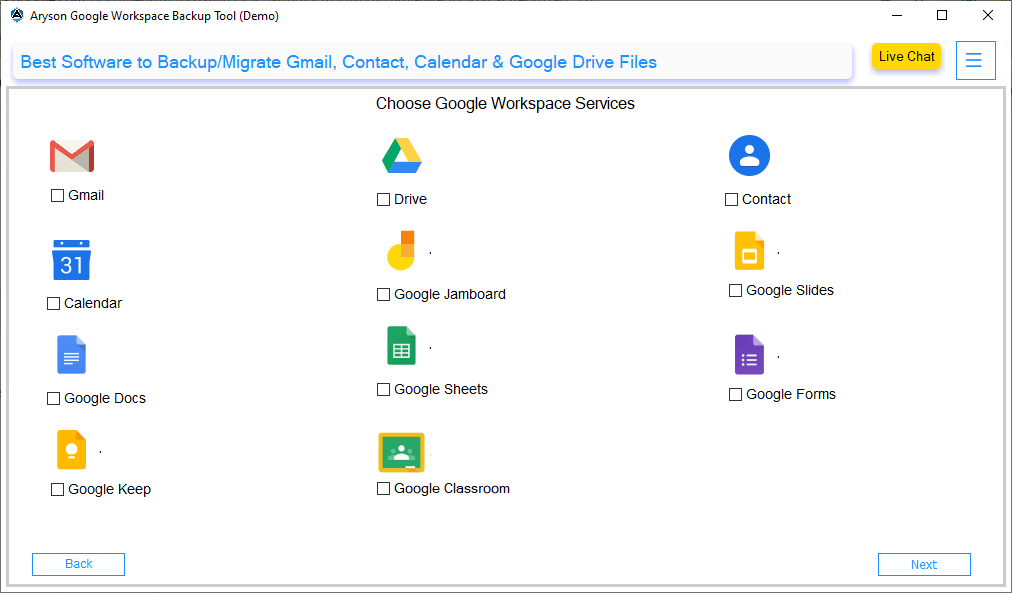The image size is (1012, 593).
Task: Click the green Google Sheets icon
Action: [401, 346]
